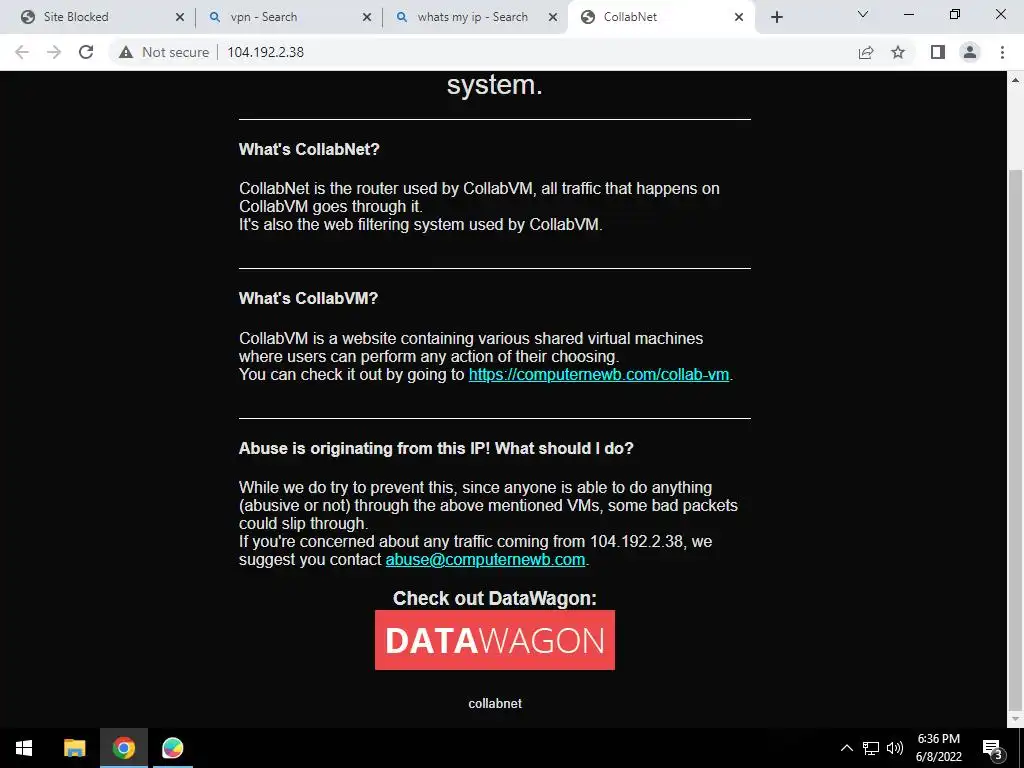
Task: Switch to whats my ip - Search tab
Action: (473, 17)
